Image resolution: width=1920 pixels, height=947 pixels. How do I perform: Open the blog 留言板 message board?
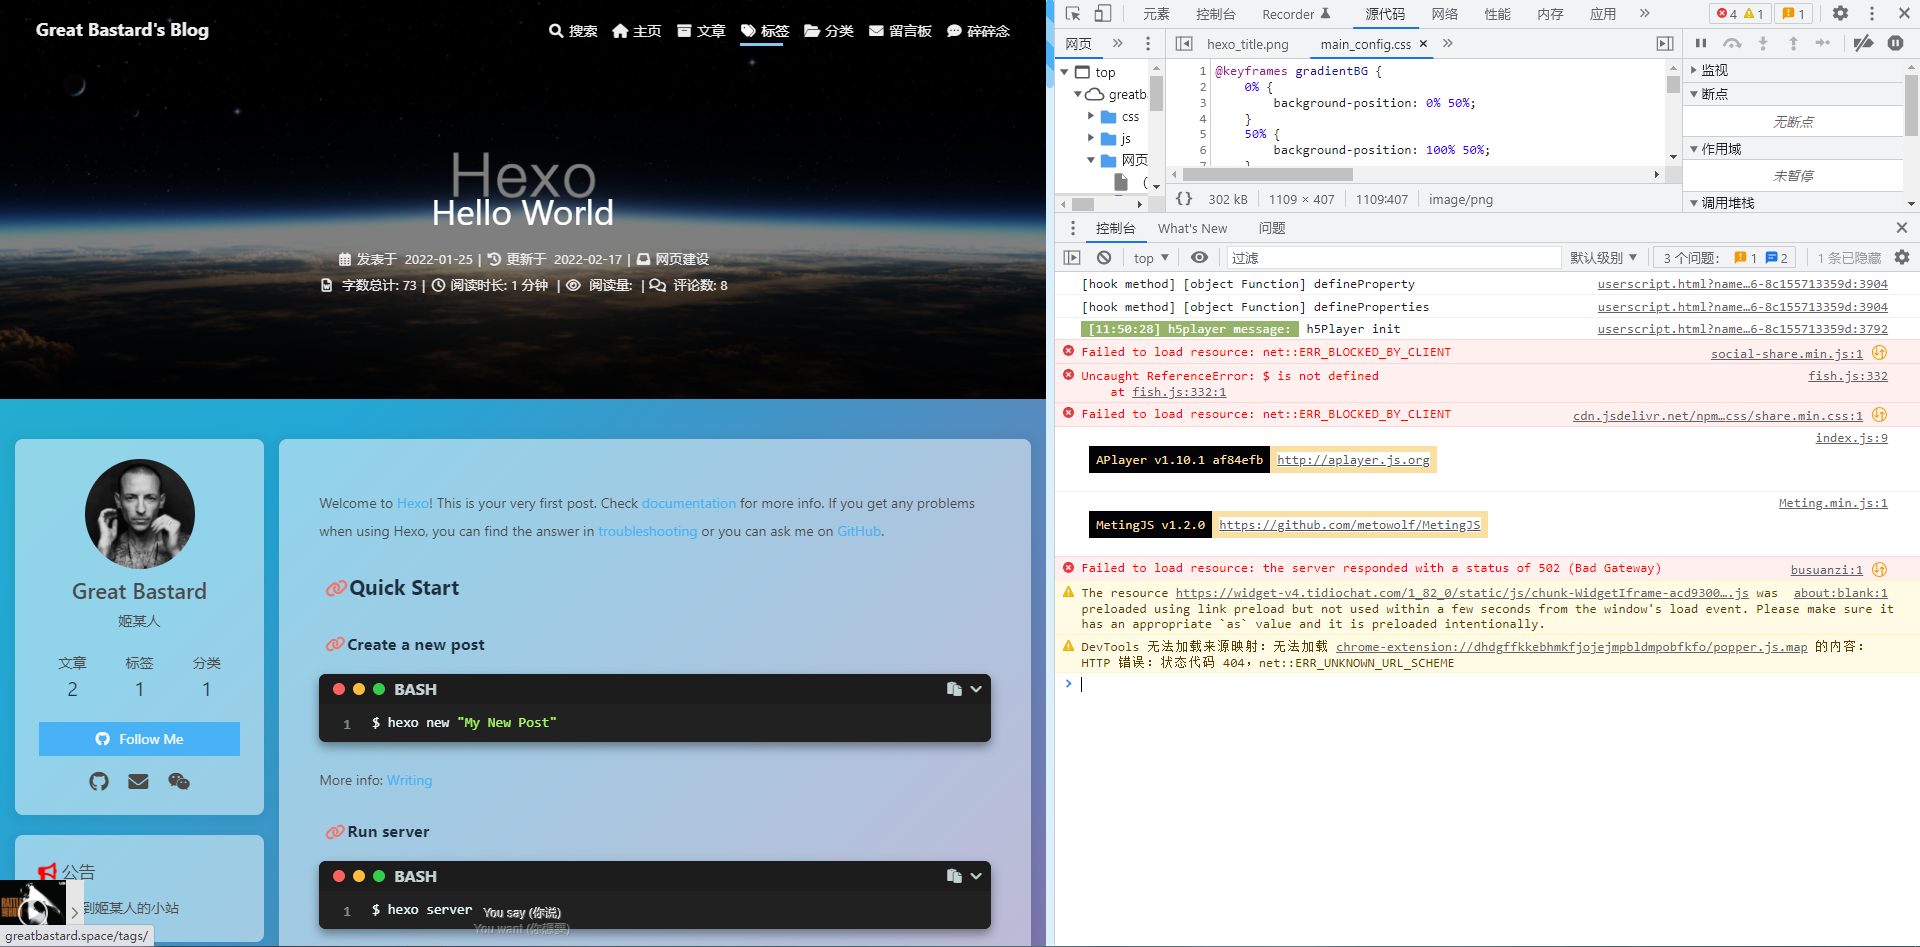900,31
